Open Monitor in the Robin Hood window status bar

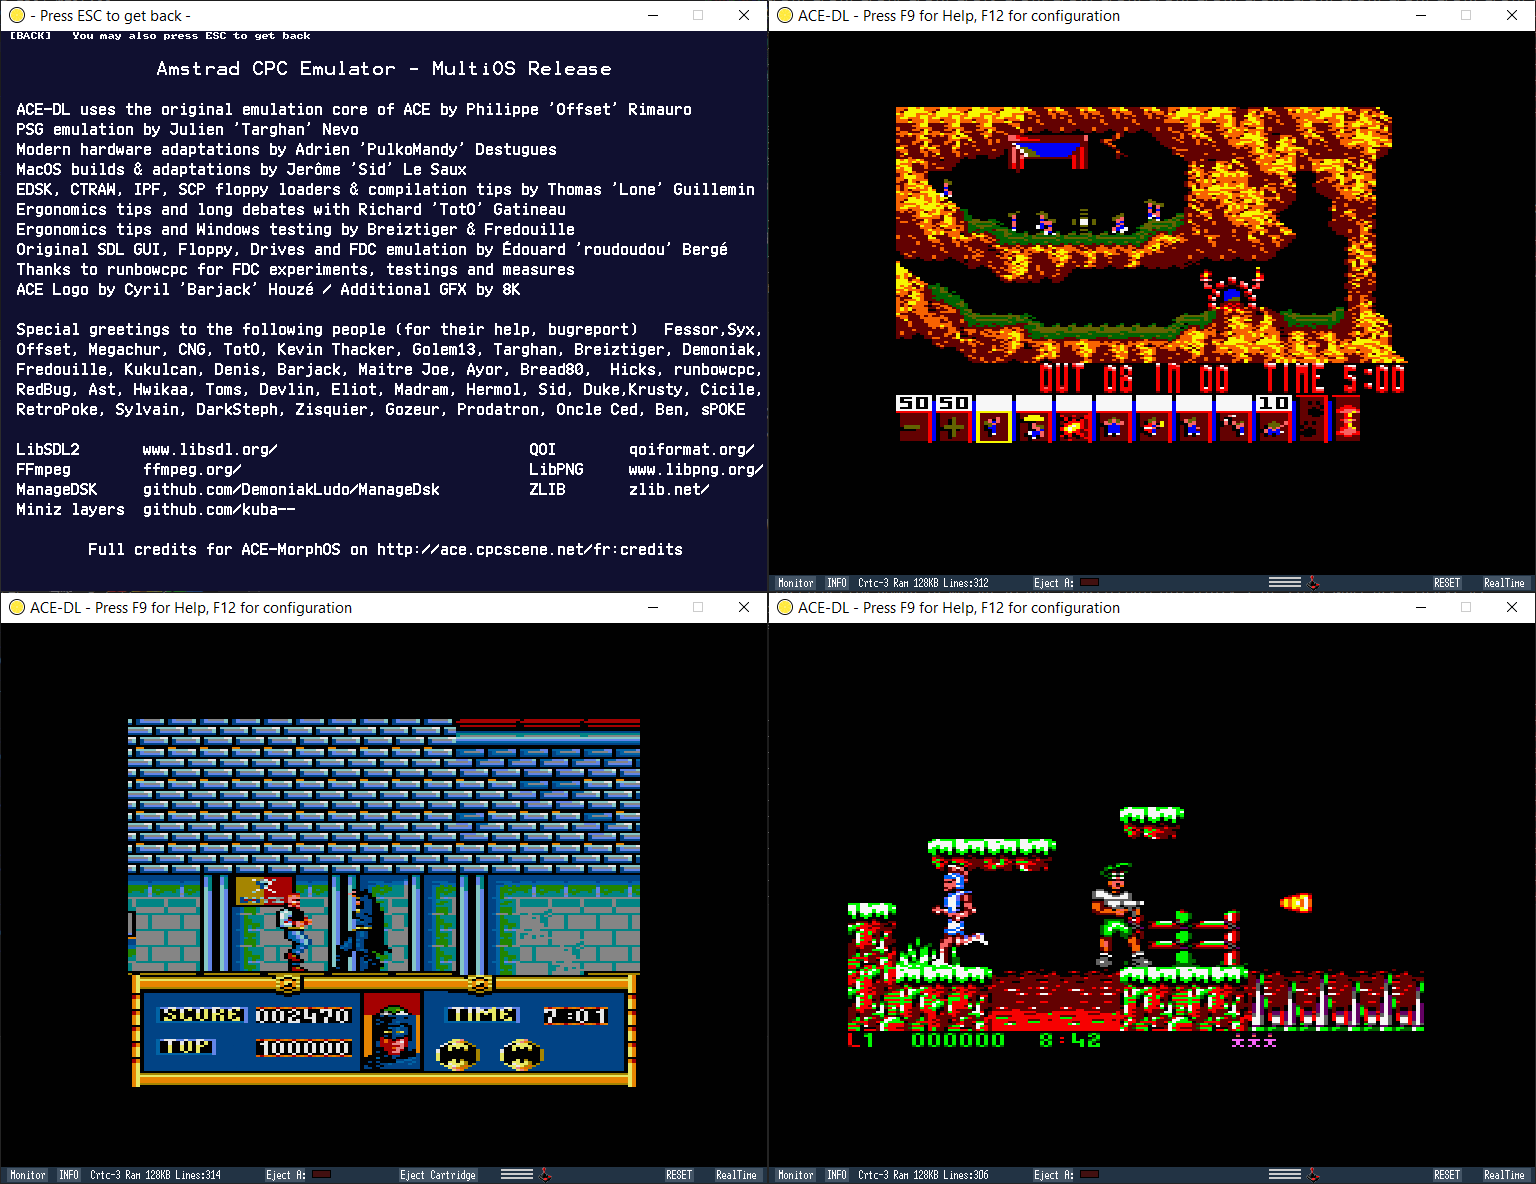(796, 1175)
